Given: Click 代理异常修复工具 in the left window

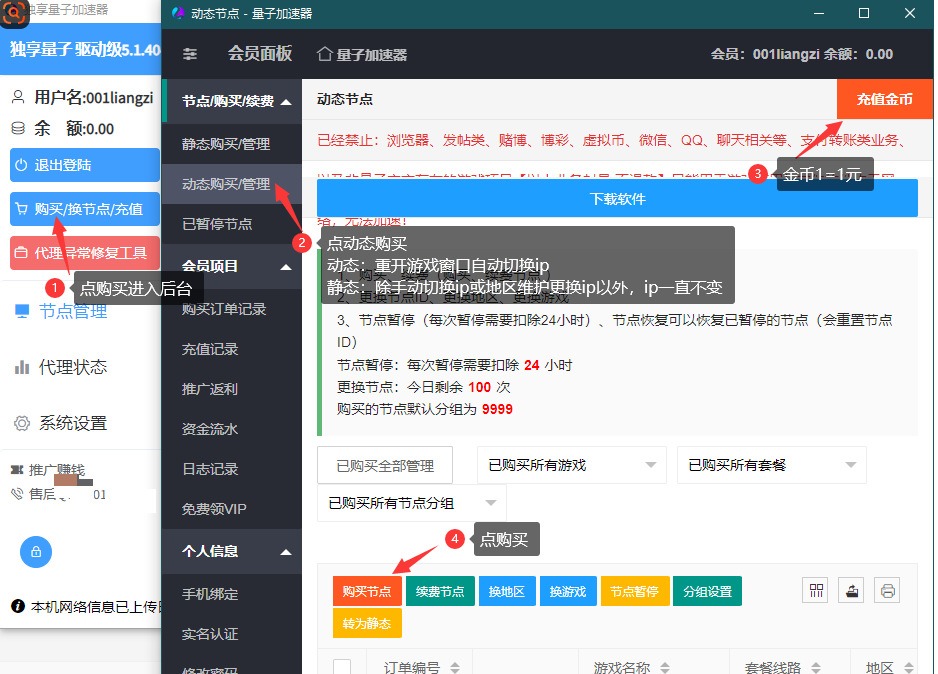Looking at the screenshot, I should 84,253.
